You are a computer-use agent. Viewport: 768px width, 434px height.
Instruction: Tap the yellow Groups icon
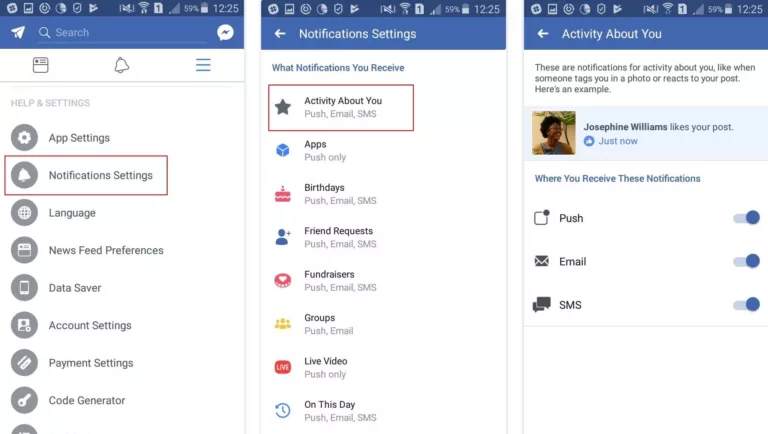283,324
